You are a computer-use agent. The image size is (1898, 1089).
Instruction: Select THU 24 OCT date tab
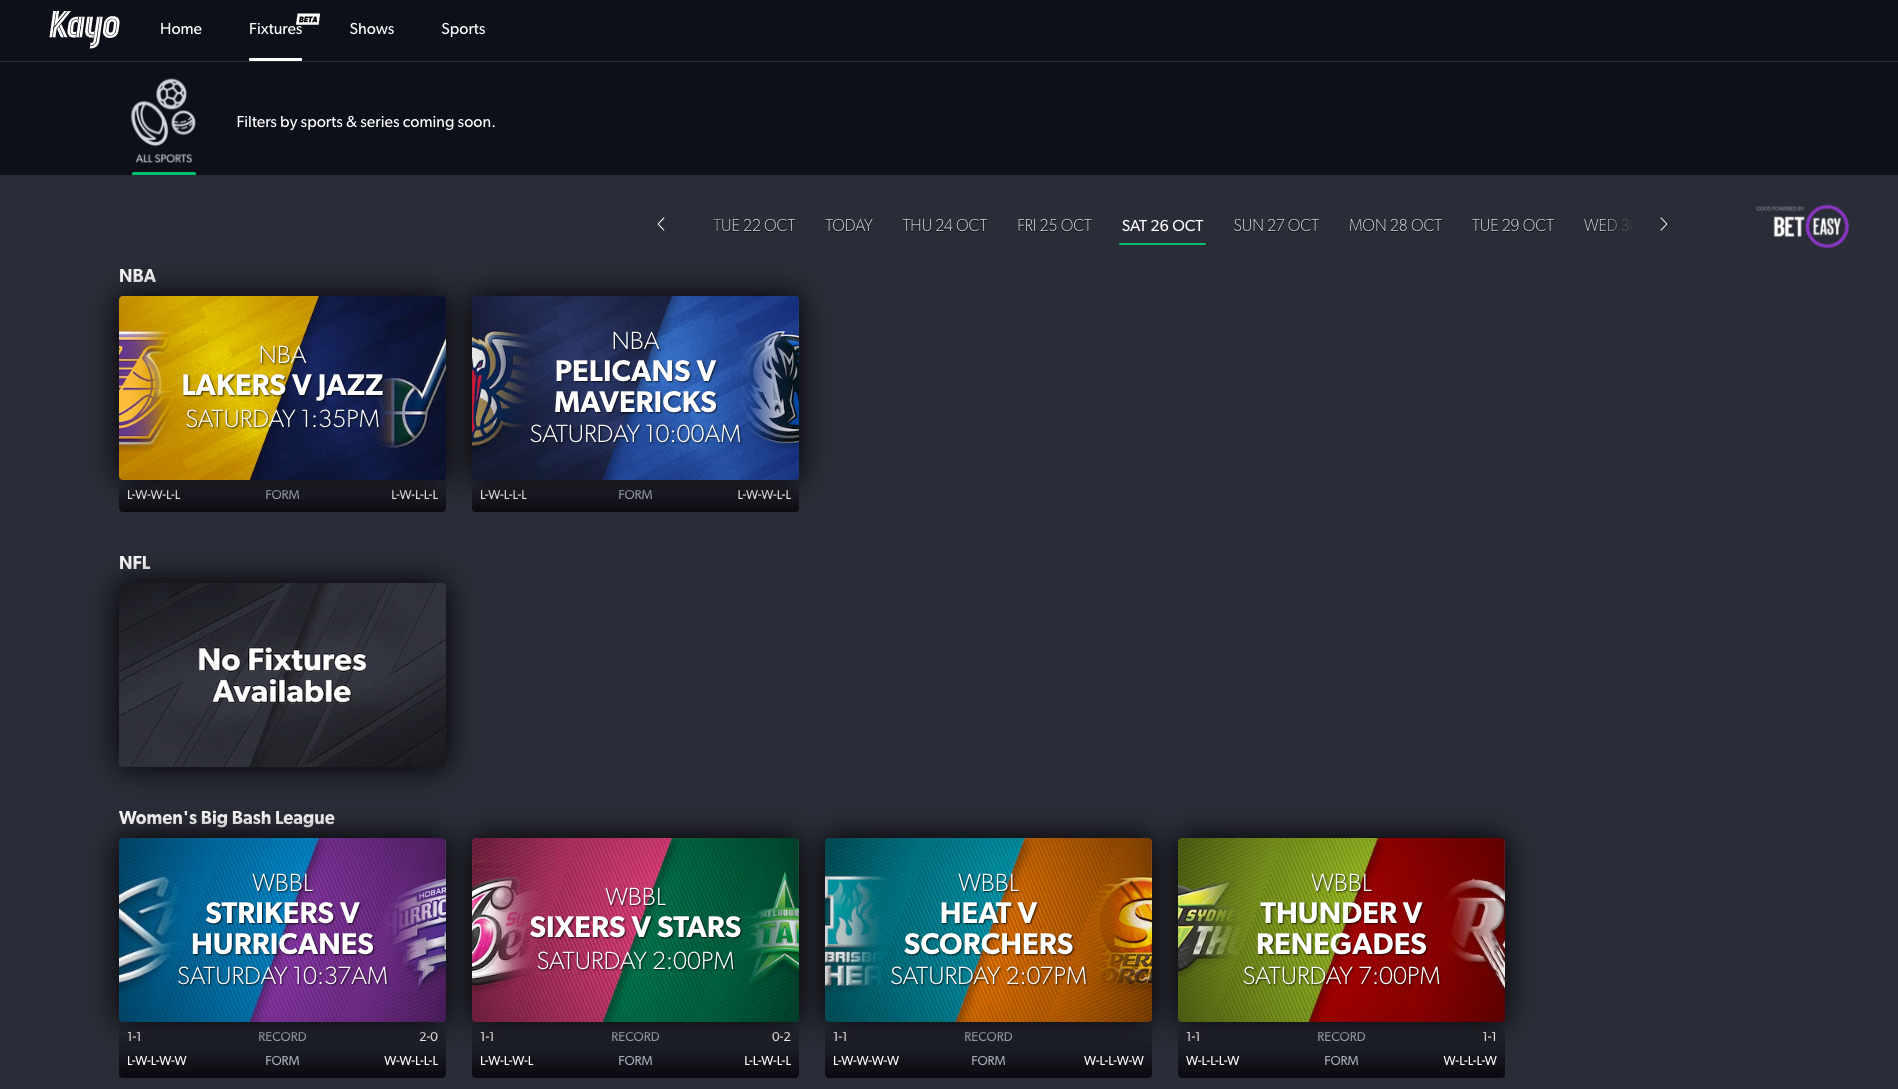pyautogui.click(x=944, y=226)
